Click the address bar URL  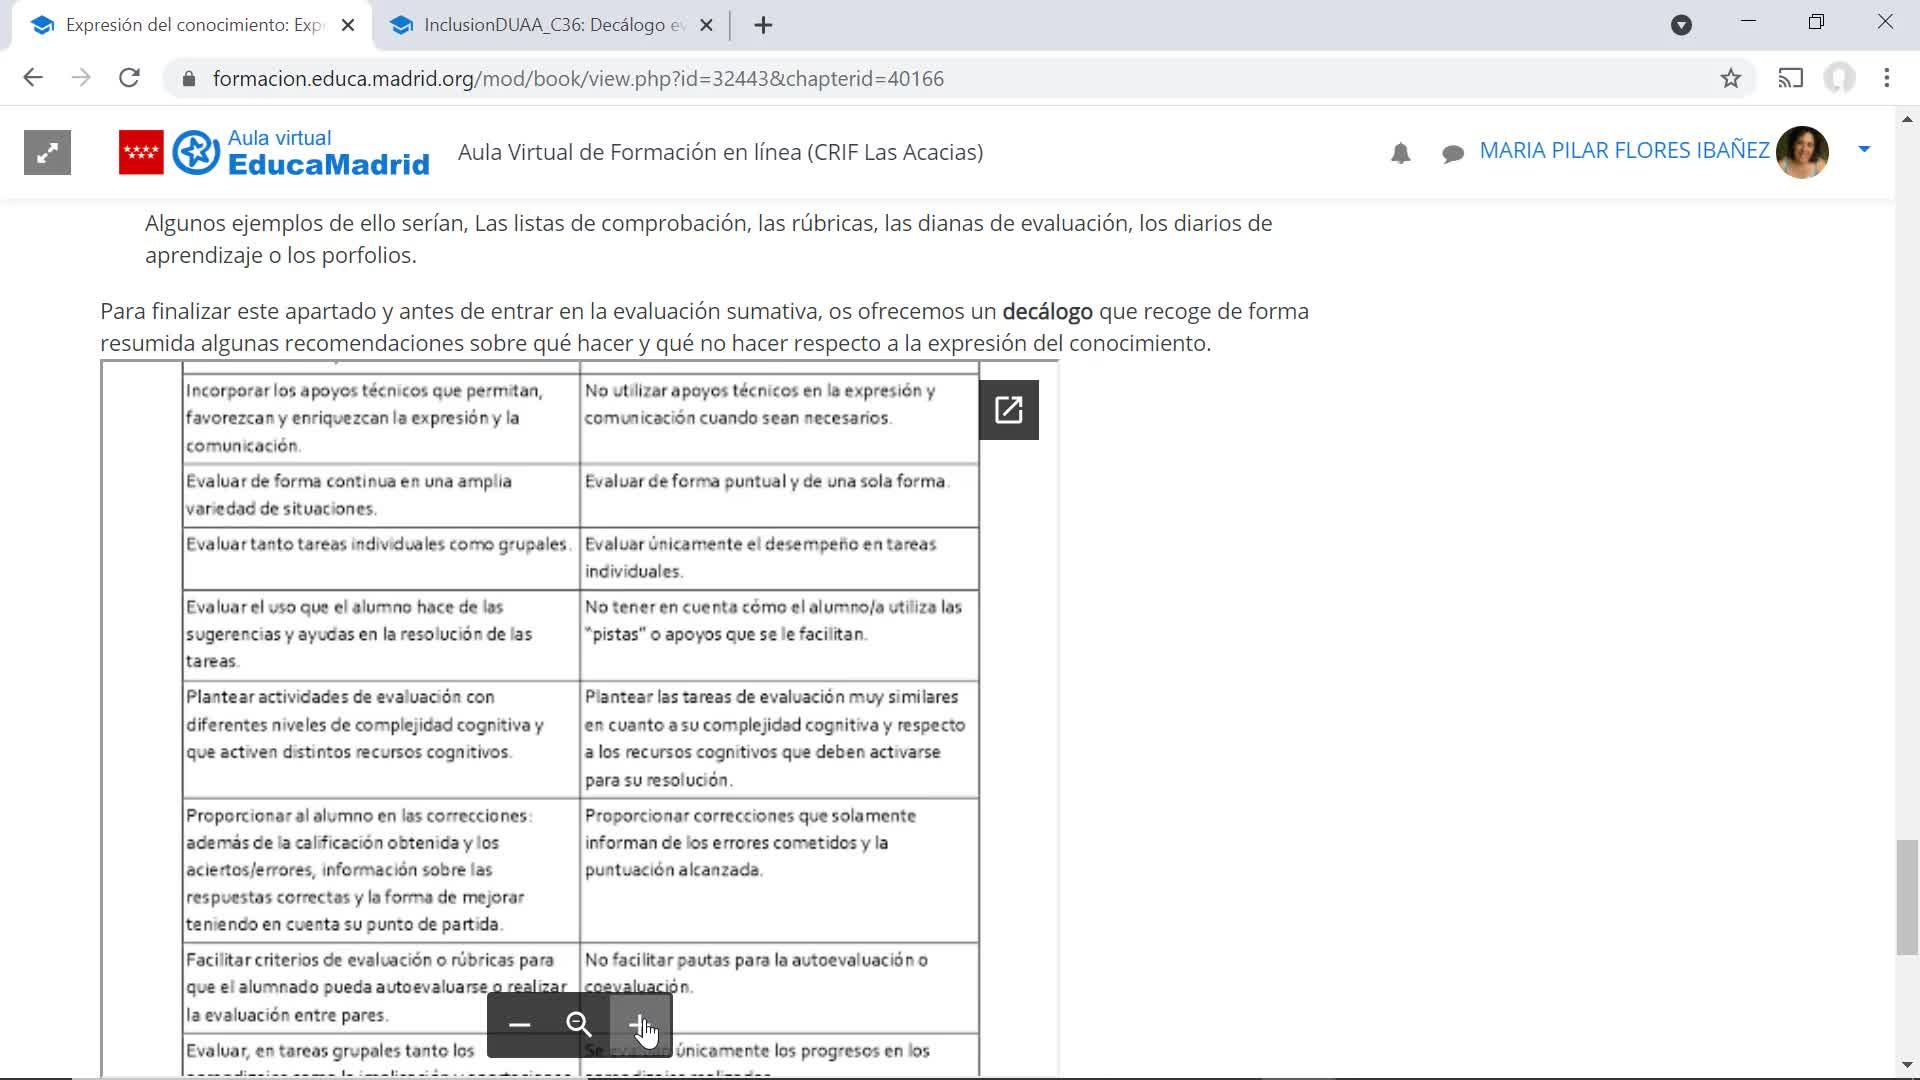click(578, 79)
